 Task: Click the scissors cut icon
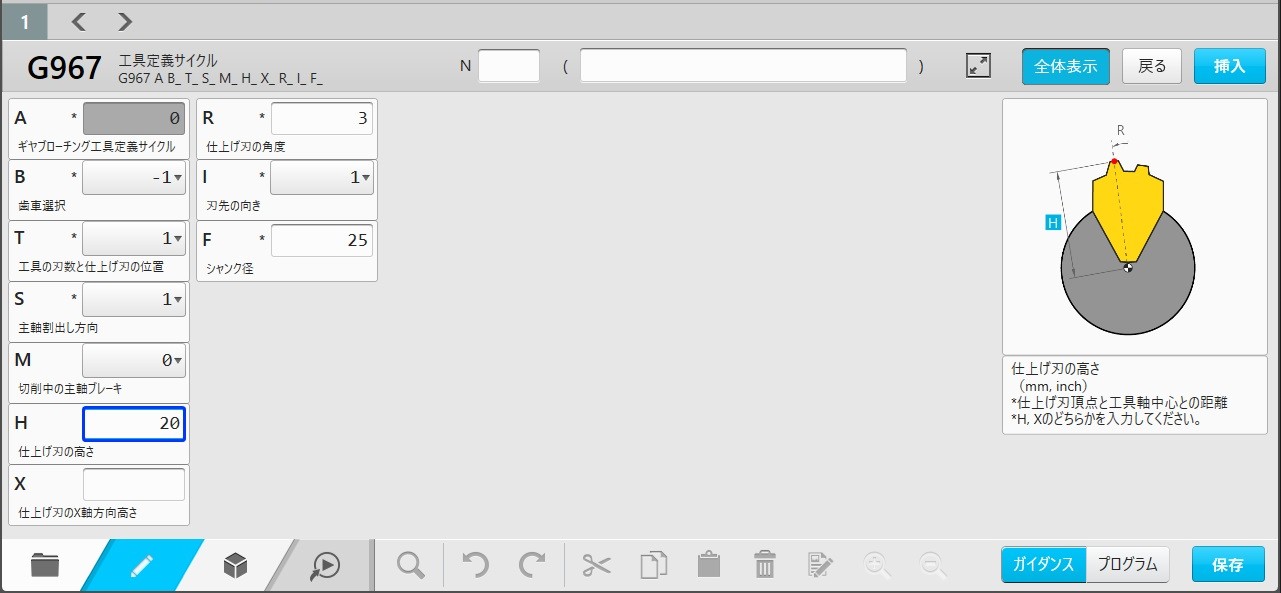[596, 565]
